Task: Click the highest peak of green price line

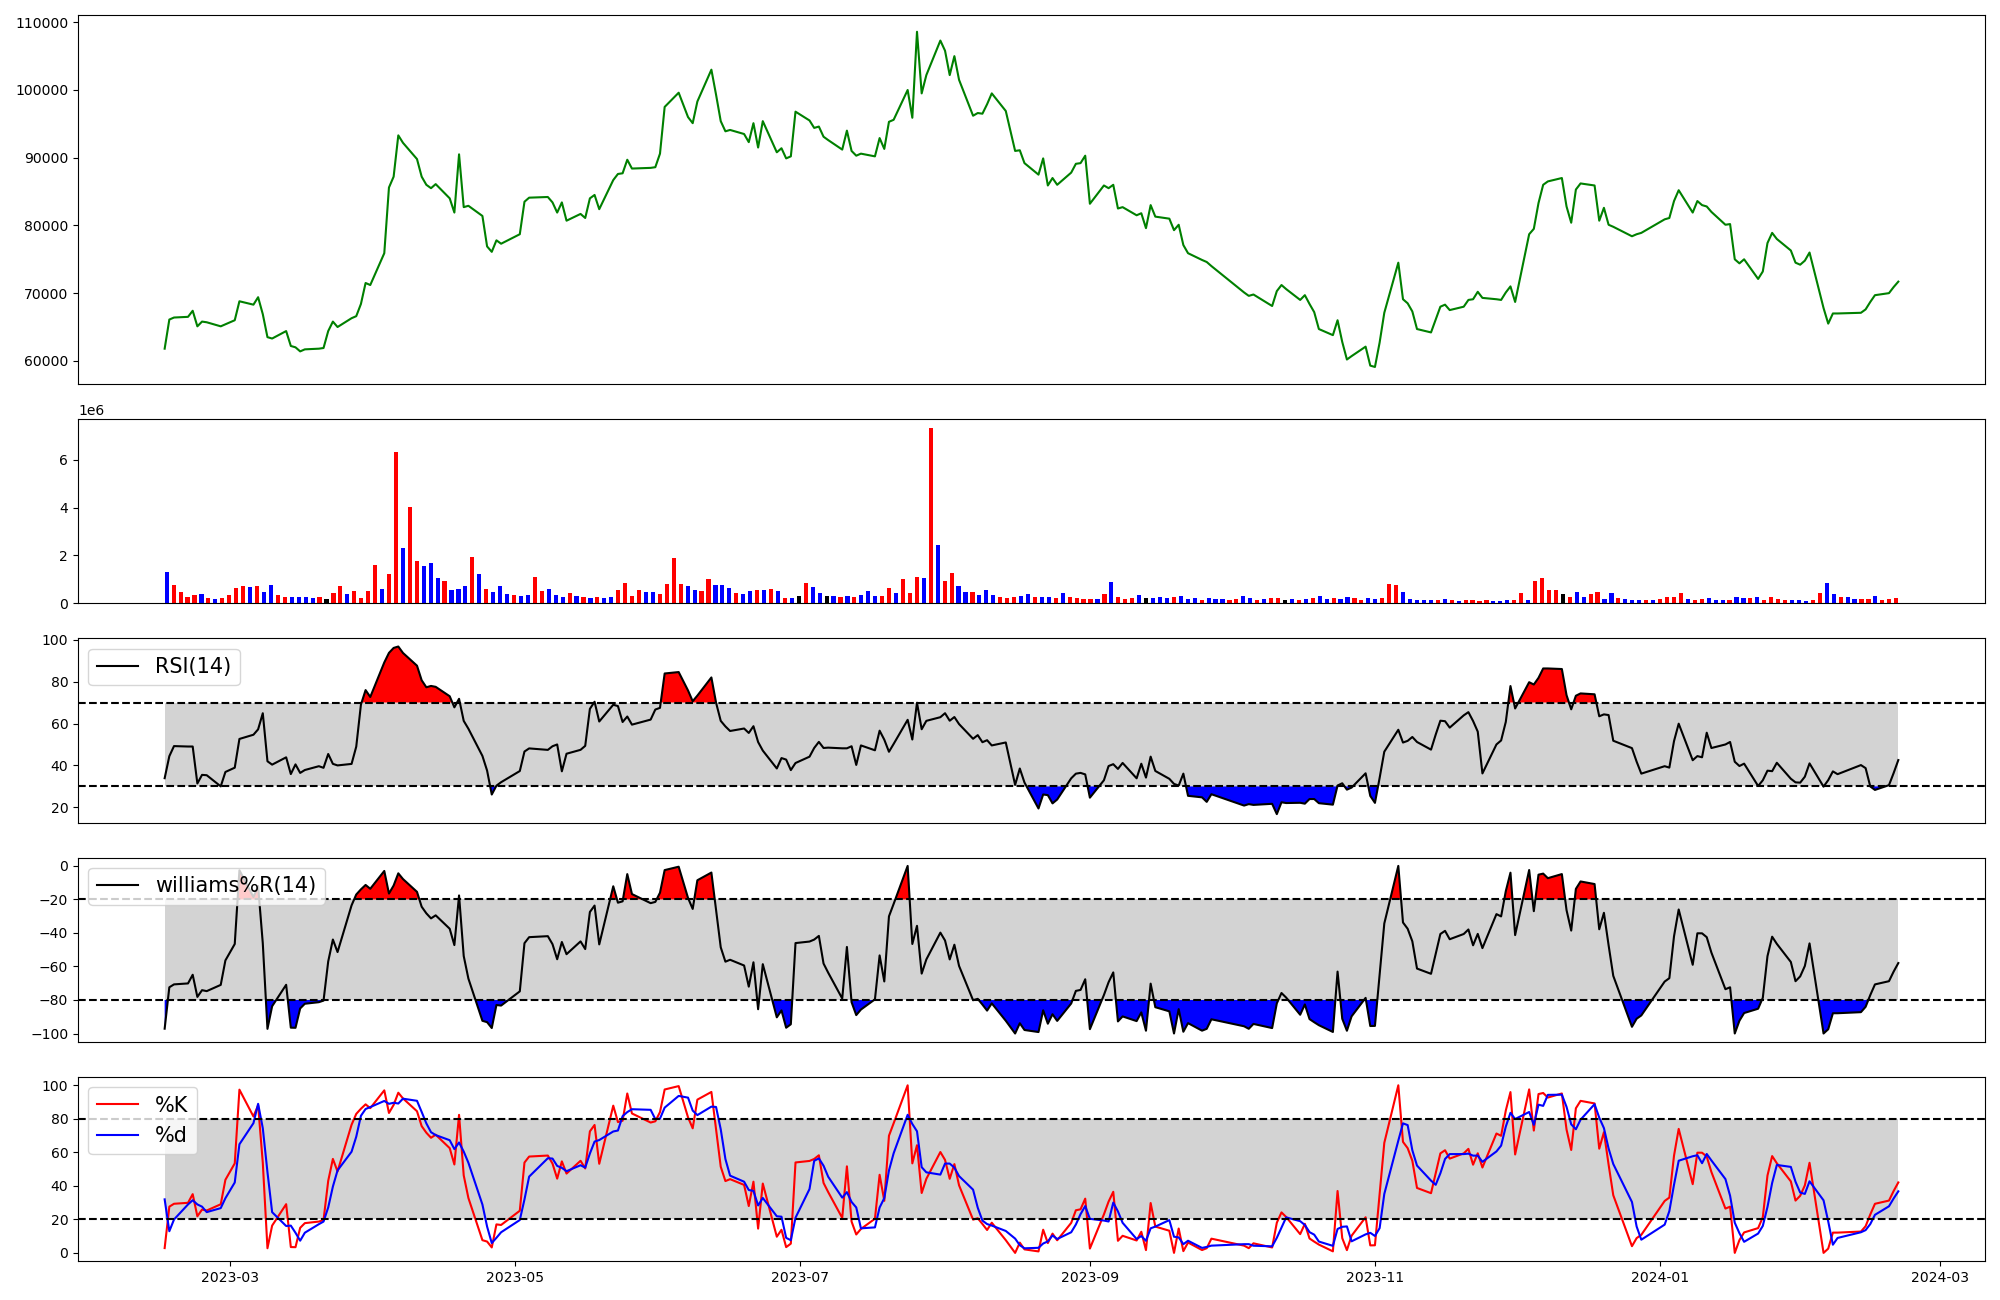Action: click(916, 32)
